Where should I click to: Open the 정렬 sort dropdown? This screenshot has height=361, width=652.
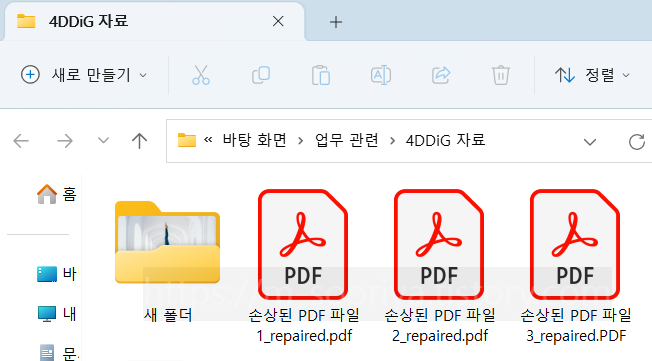(592, 75)
